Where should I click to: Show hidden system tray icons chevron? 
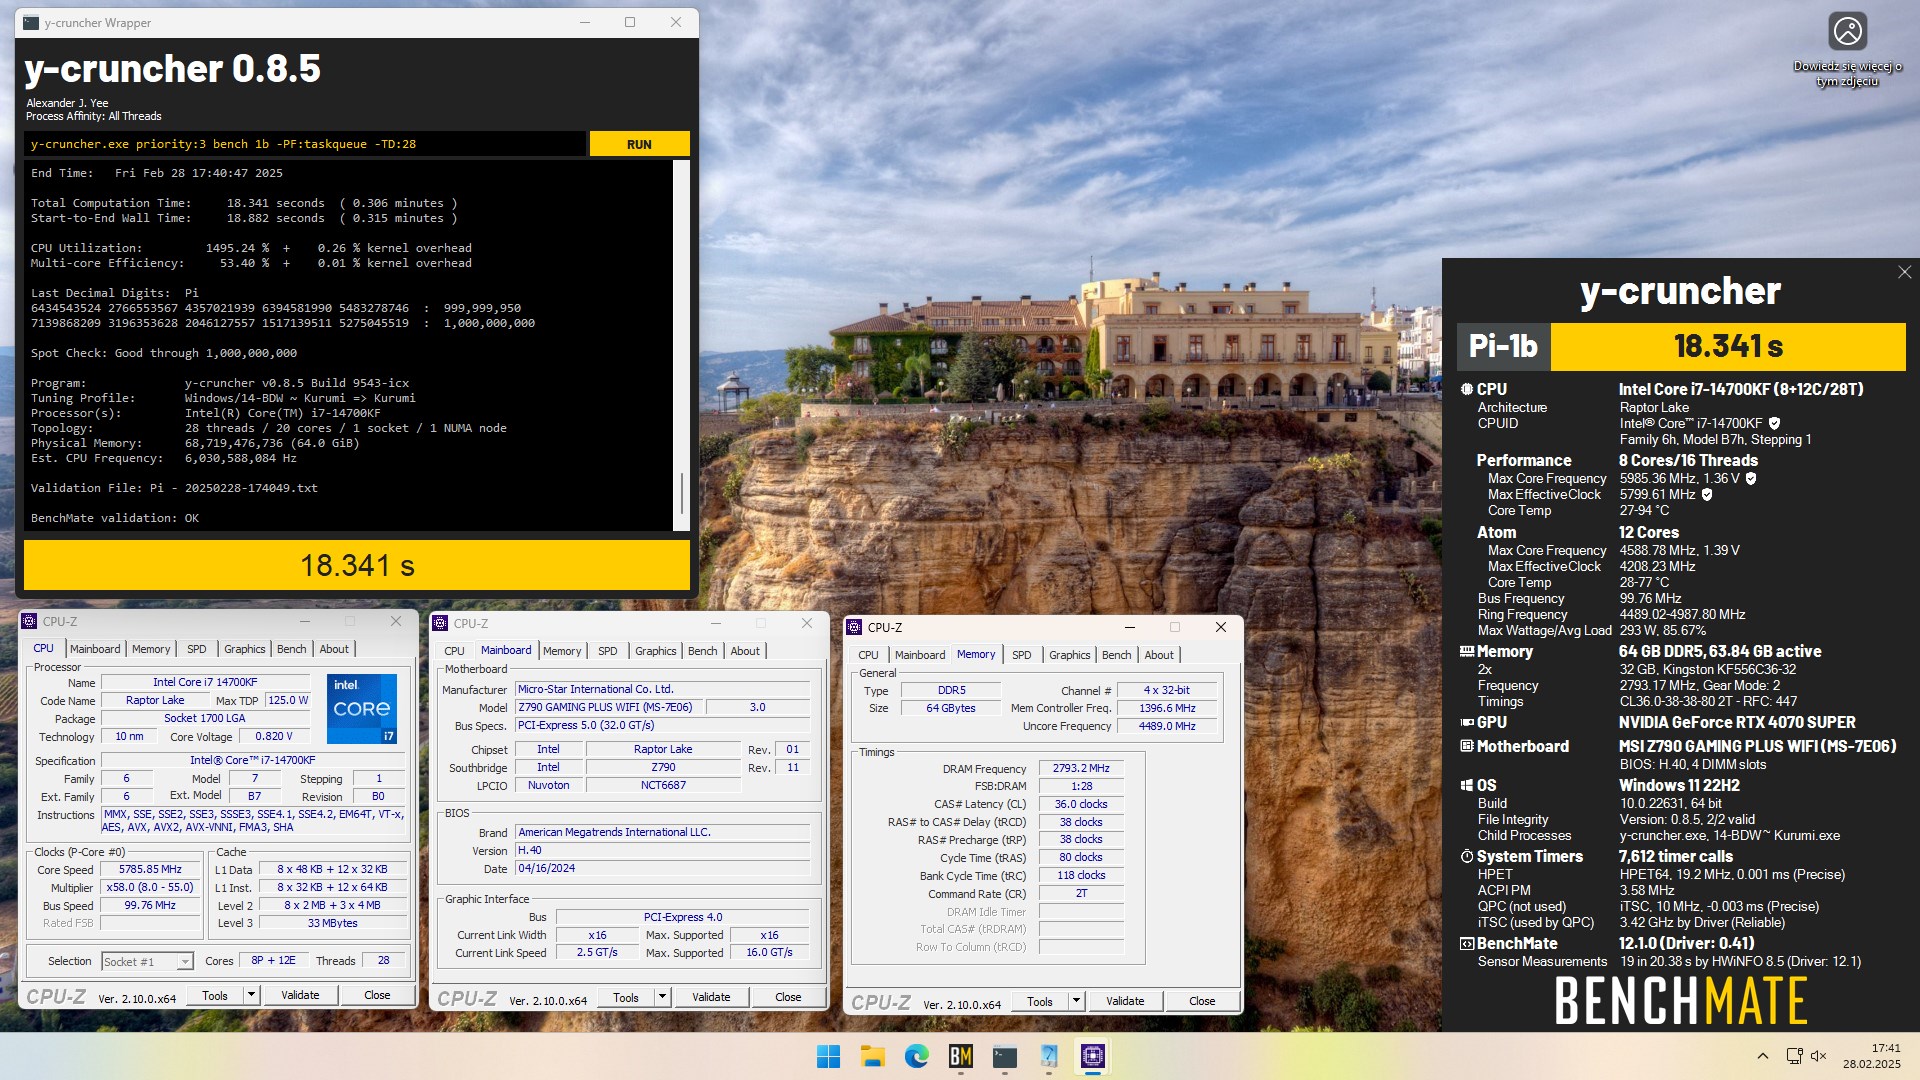1762,1056
